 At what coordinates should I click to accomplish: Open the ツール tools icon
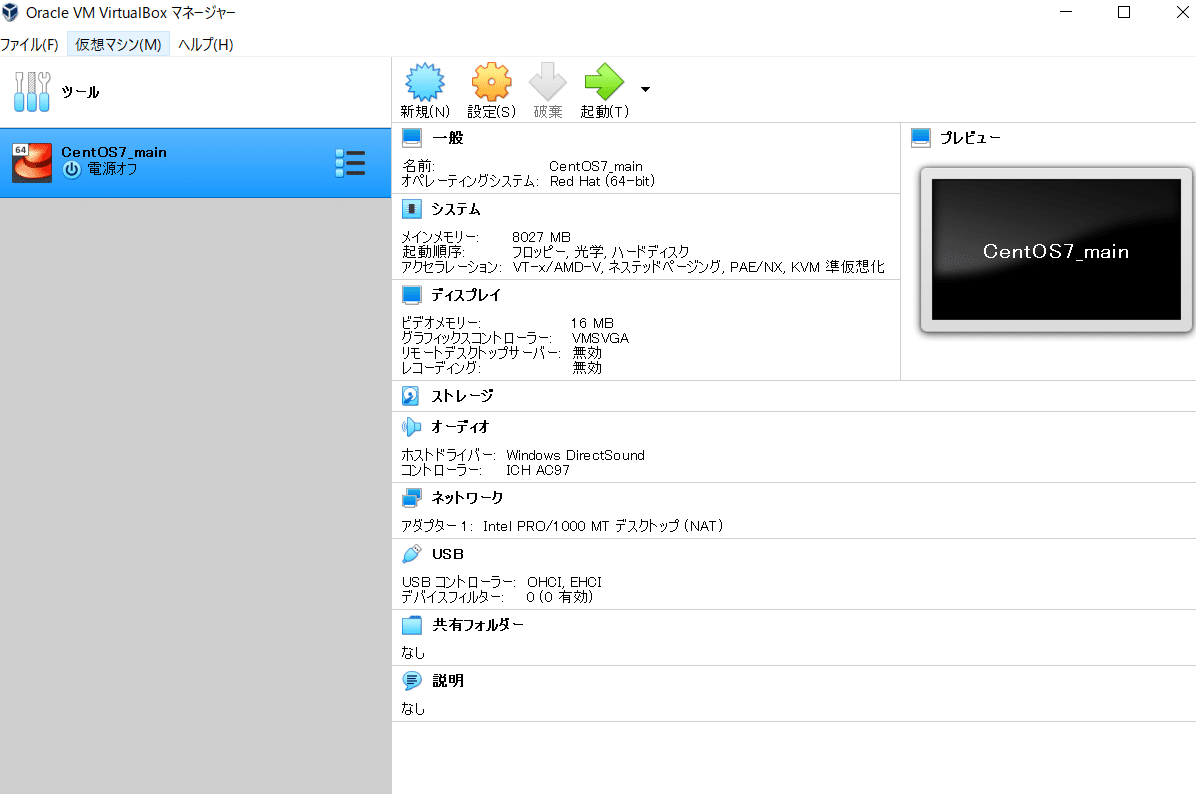(31, 92)
